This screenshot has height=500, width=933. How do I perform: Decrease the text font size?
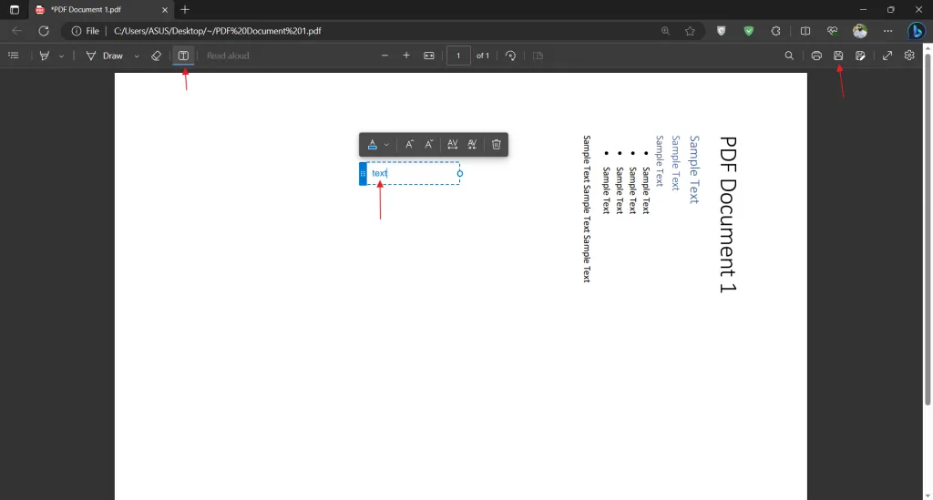pyautogui.click(x=429, y=144)
